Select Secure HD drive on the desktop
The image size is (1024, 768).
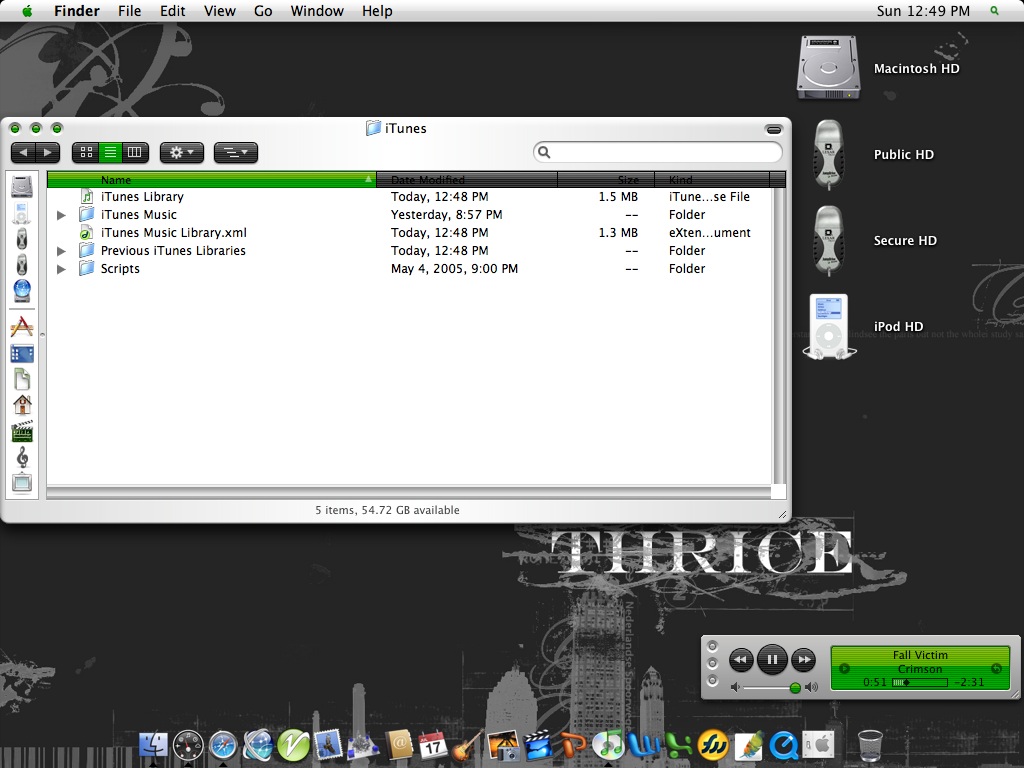(x=828, y=240)
